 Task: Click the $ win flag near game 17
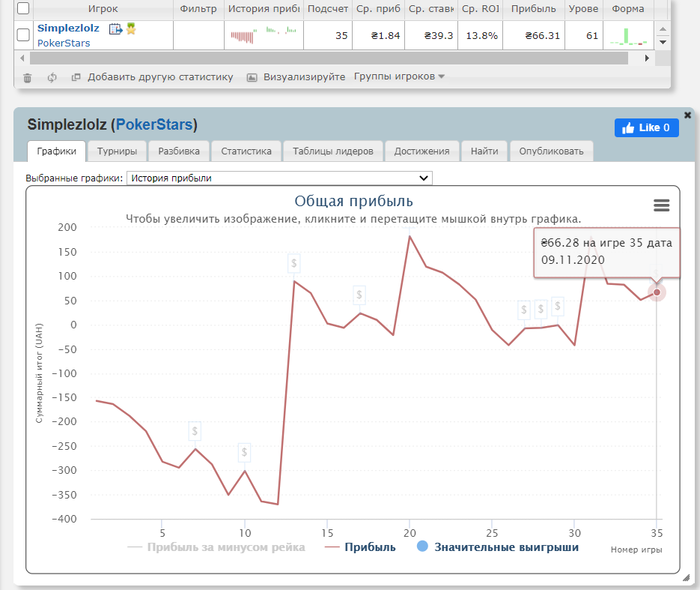pyautogui.click(x=359, y=295)
